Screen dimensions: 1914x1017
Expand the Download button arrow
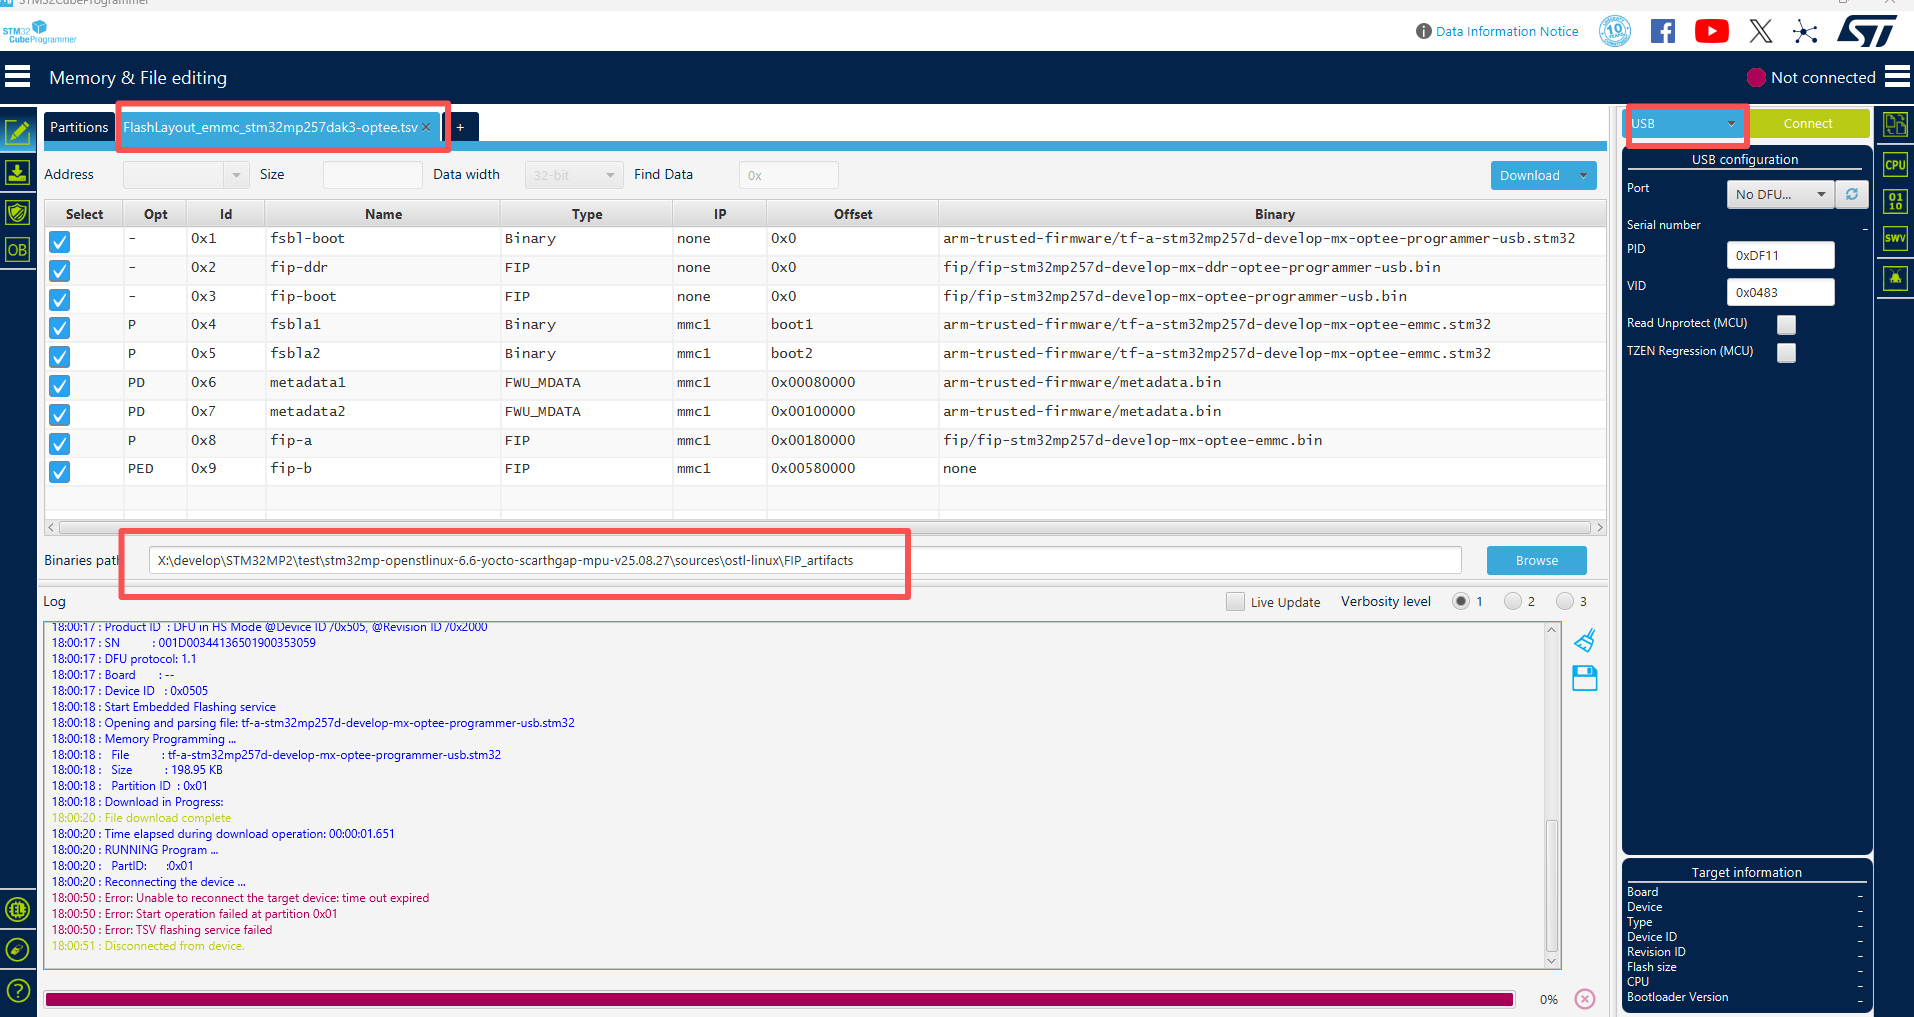(1583, 175)
